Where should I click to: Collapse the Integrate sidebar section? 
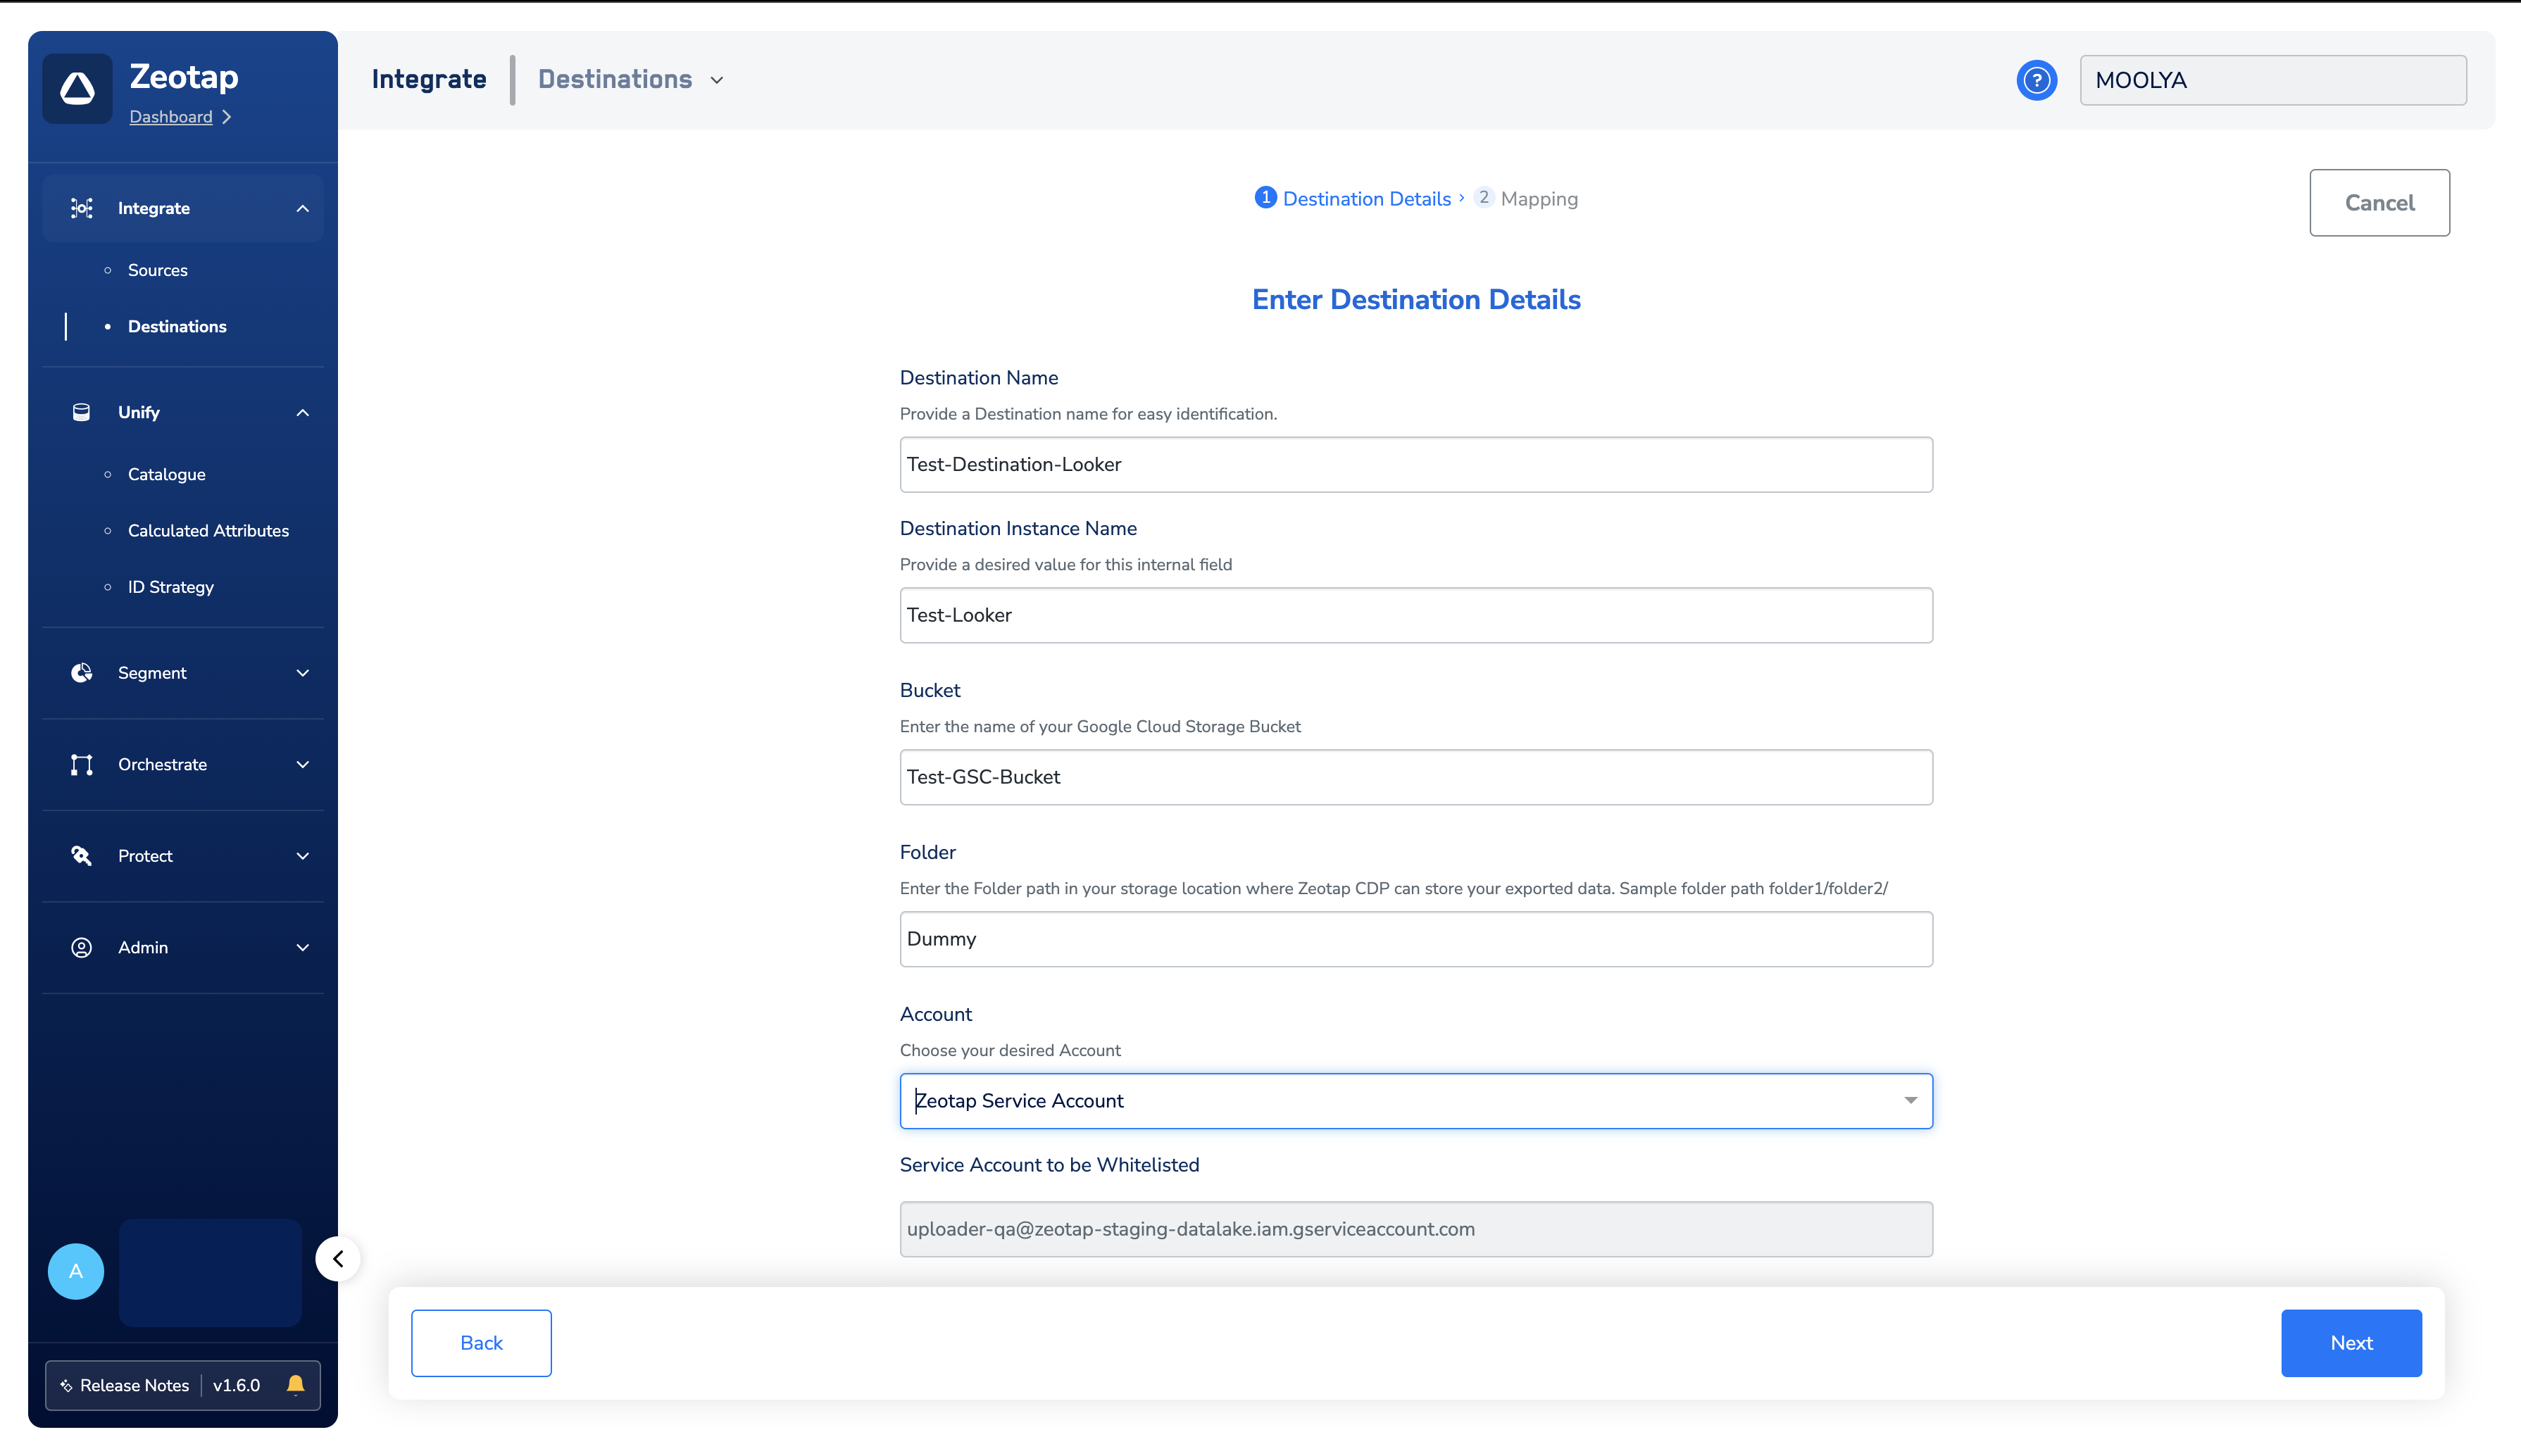click(x=302, y=208)
